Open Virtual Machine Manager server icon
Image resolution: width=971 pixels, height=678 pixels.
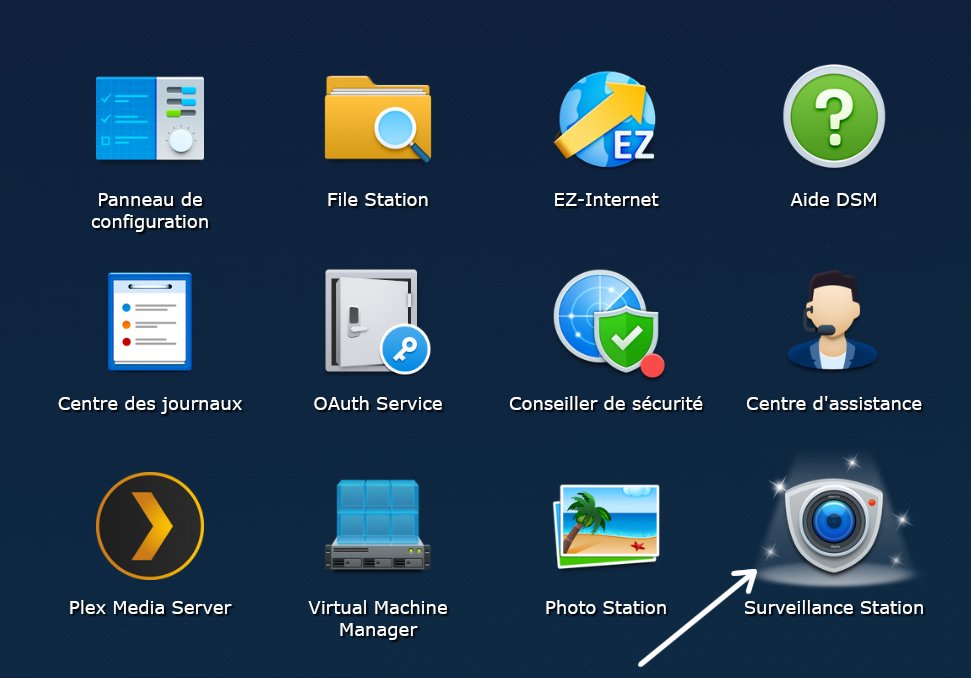pos(378,524)
